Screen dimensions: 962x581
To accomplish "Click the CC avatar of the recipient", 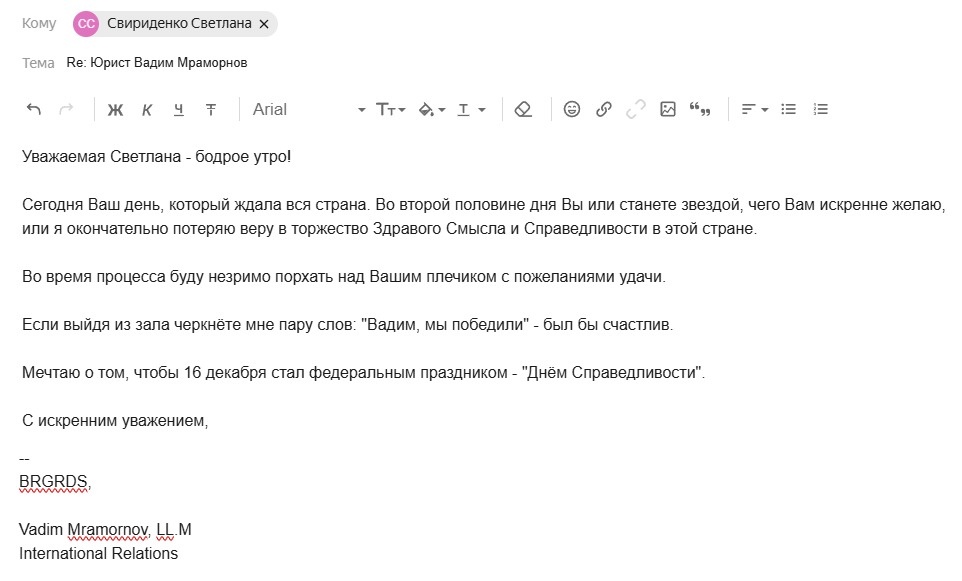I will pyautogui.click(x=86, y=24).
